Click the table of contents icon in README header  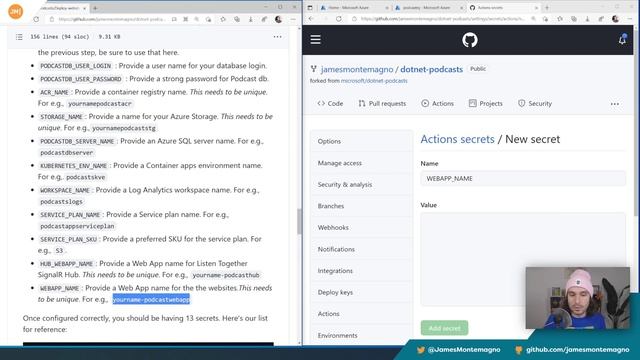point(19,37)
